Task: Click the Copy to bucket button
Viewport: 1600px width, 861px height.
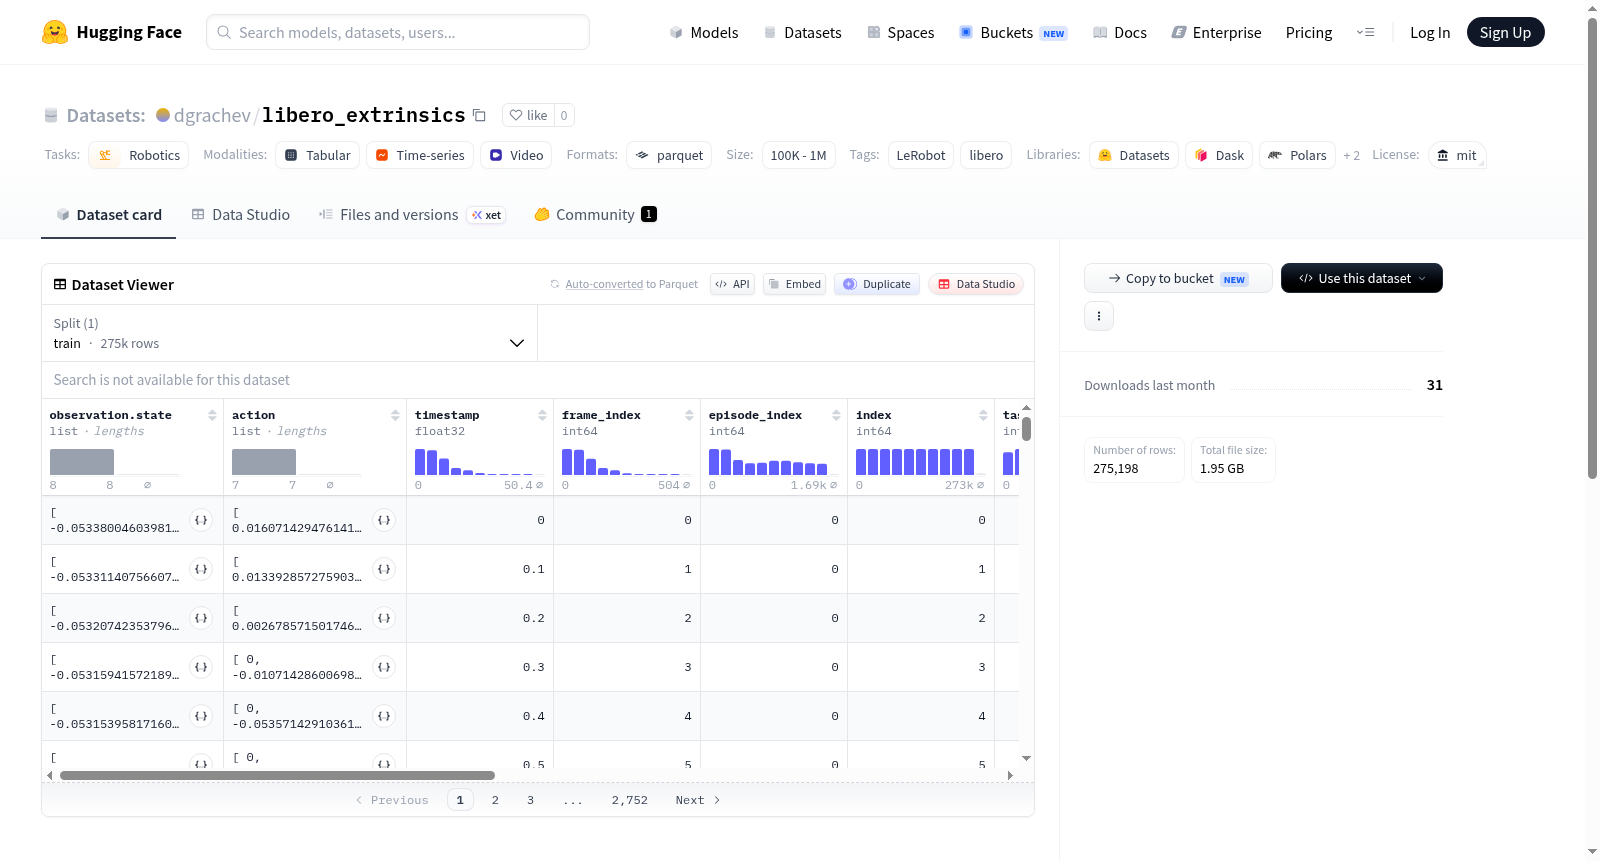Action: [x=1178, y=278]
